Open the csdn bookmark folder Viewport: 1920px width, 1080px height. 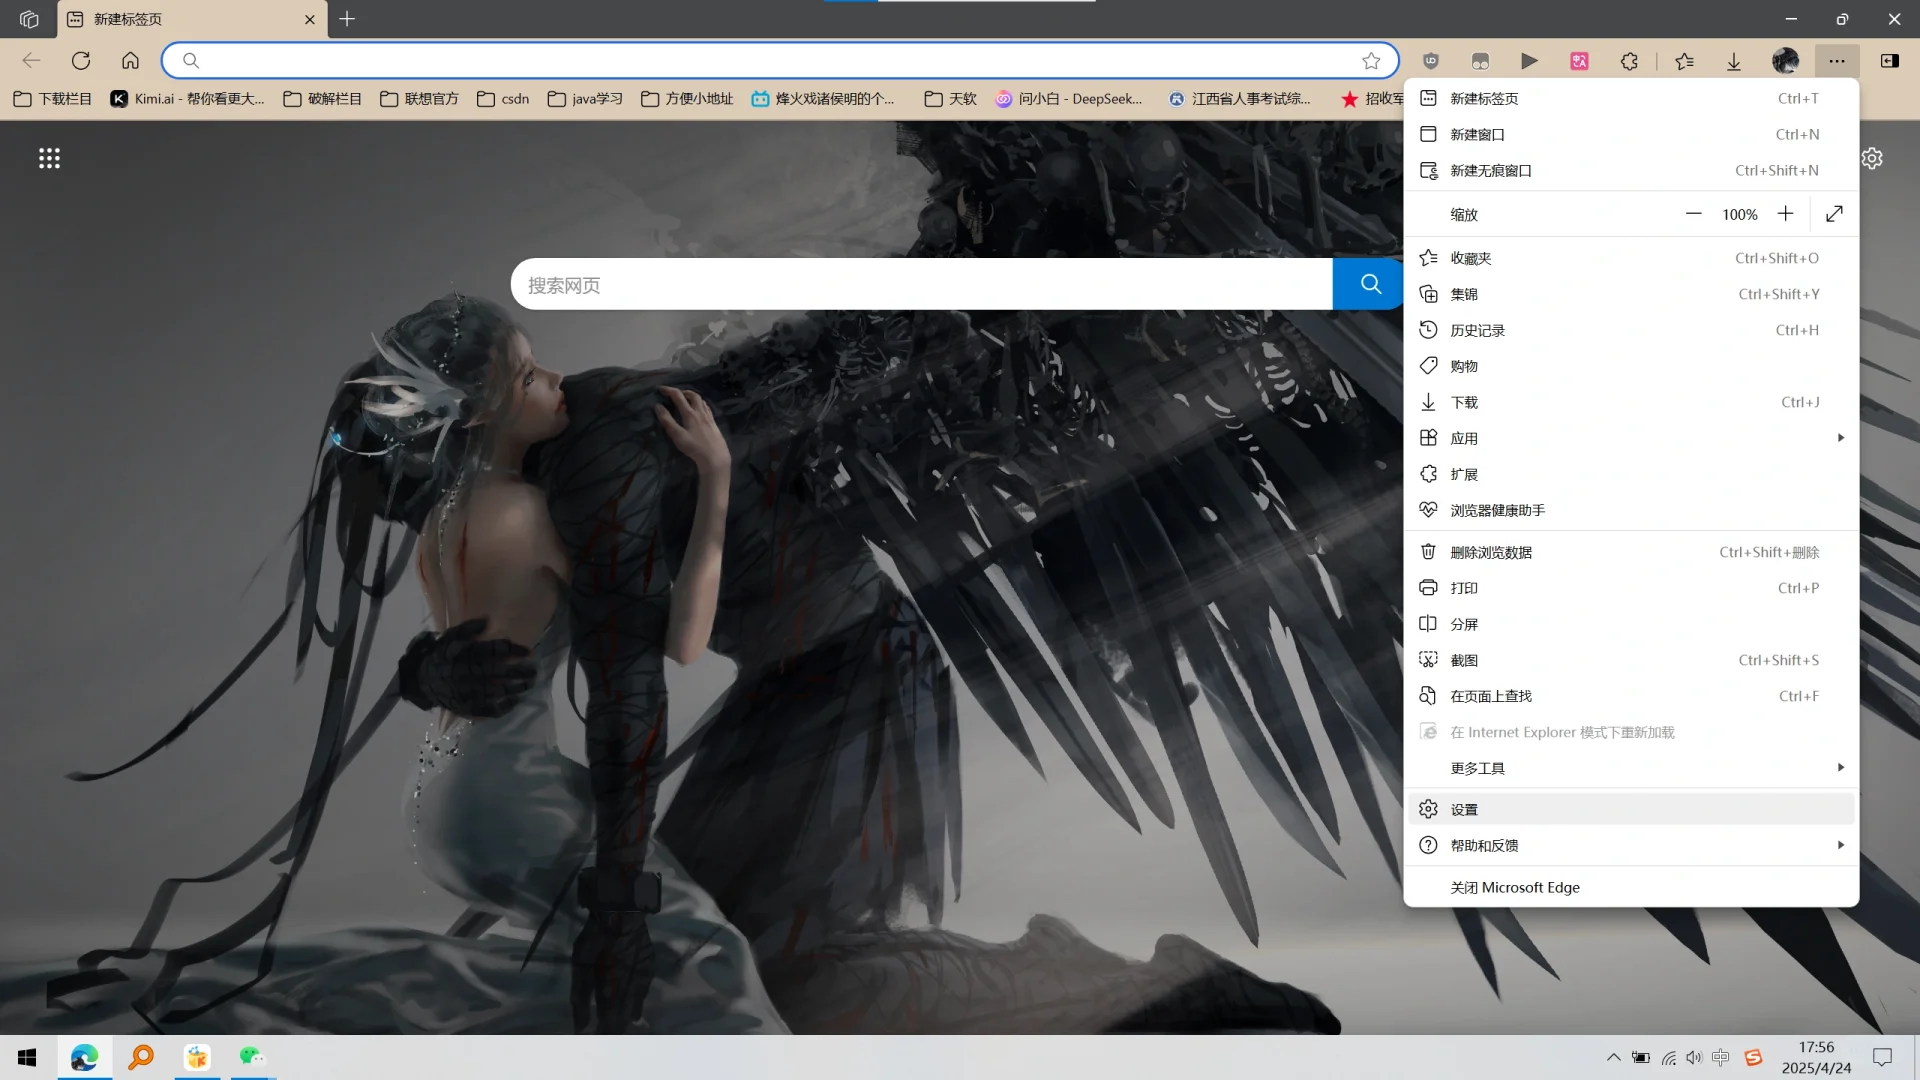[x=503, y=98]
